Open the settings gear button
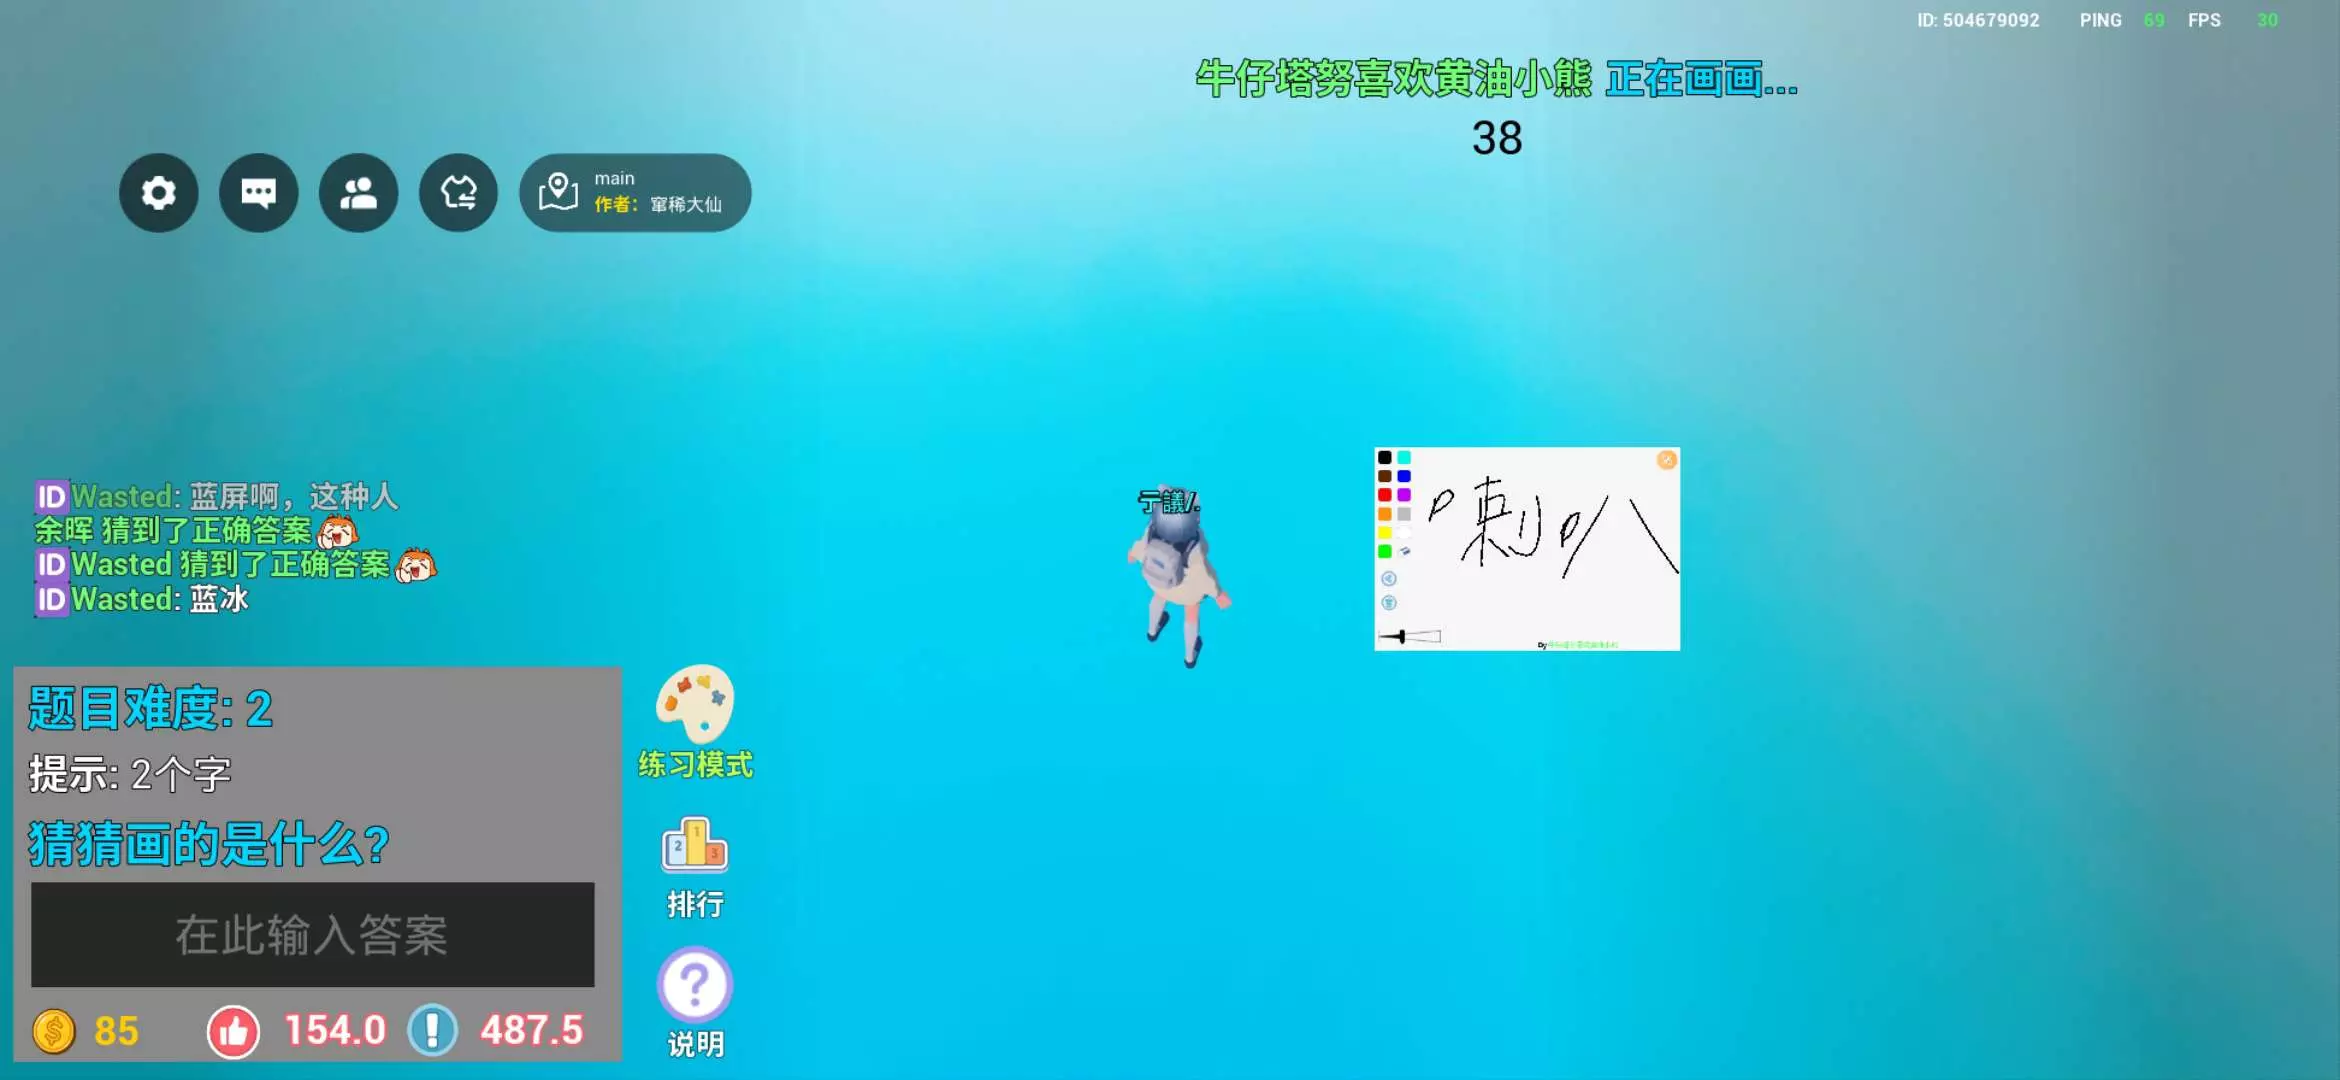This screenshot has height=1080, width=2340. 158,193
